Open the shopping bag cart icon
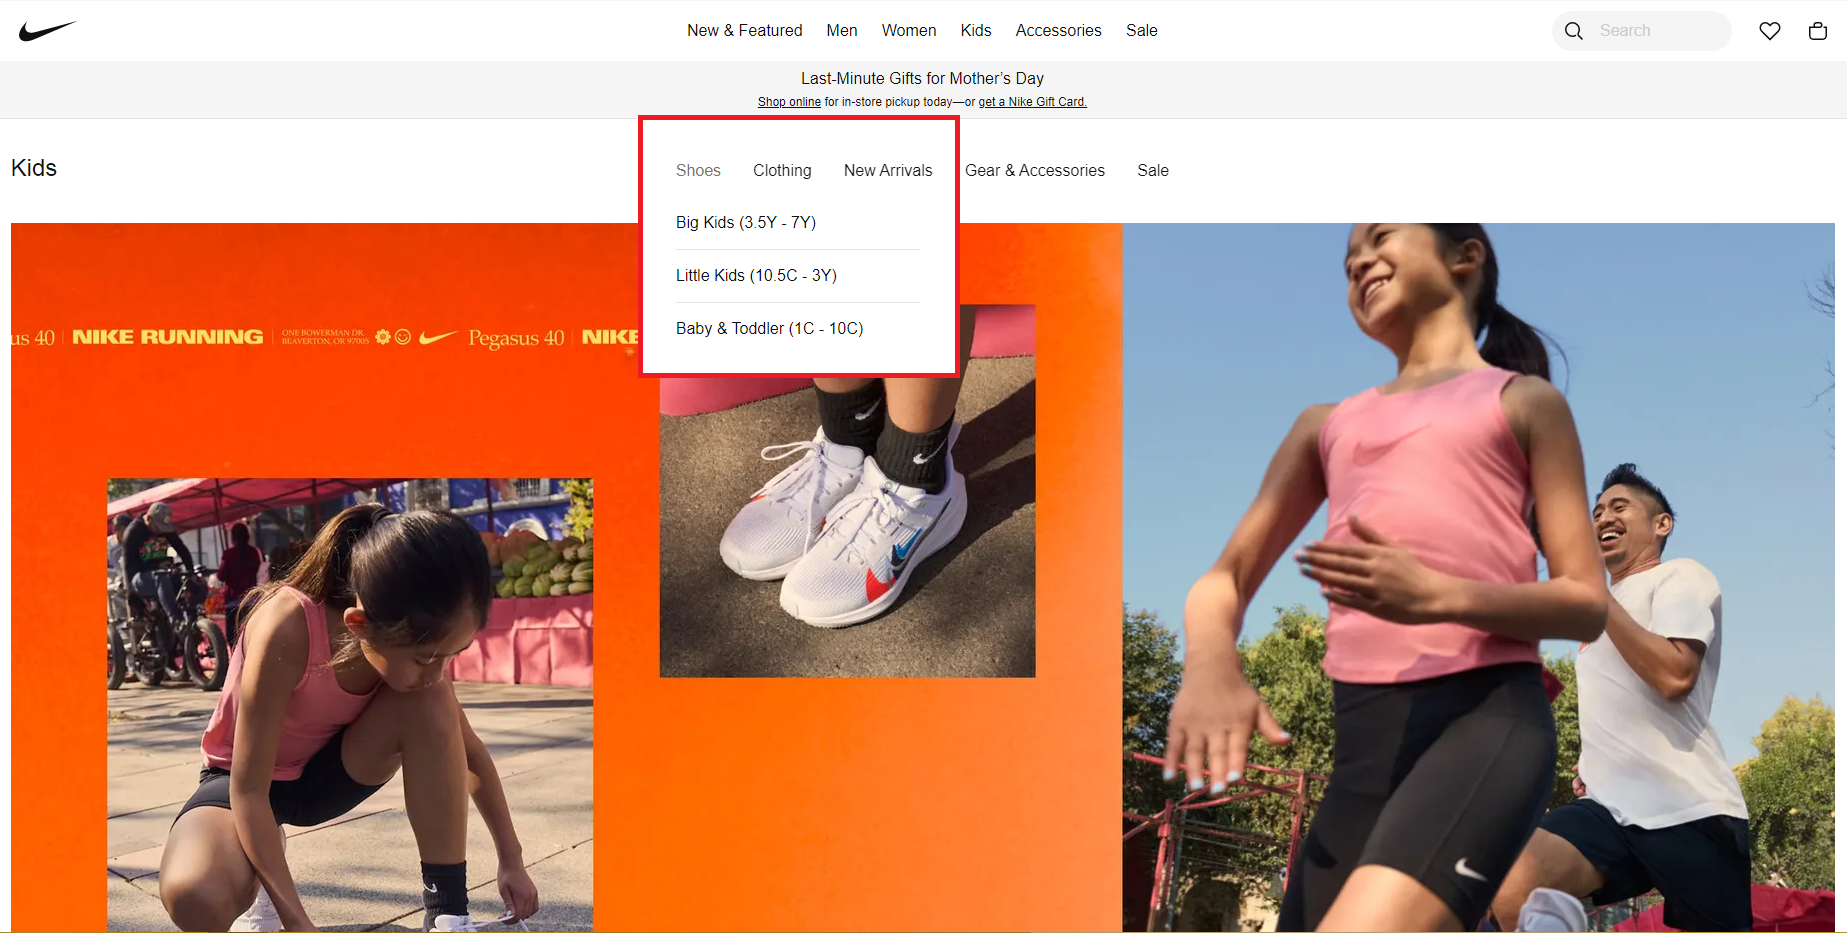The image size is (1847, 933). coord(1817,31)
